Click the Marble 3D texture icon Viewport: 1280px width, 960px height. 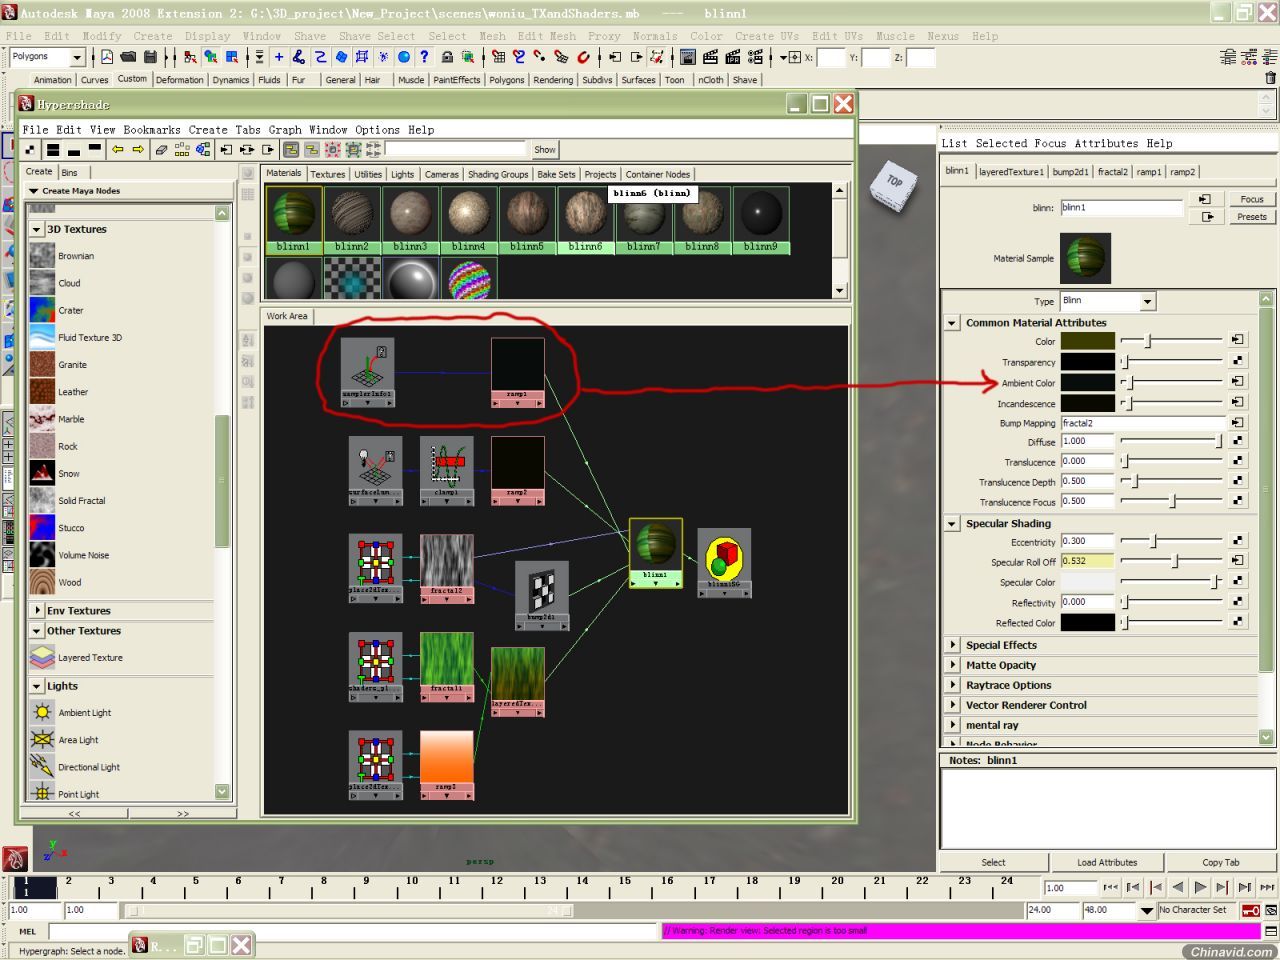tap(42, 419)
